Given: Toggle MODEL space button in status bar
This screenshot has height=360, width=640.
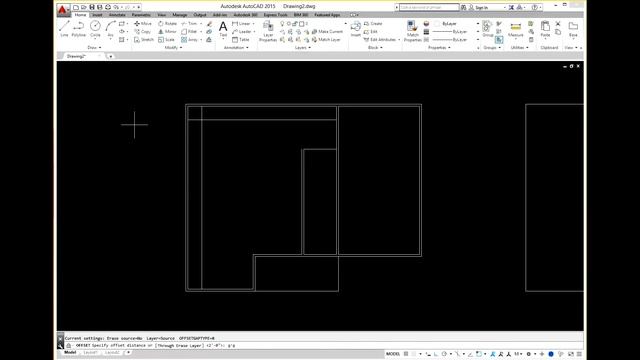Looking at the screenshot, I should click(393, 354).
